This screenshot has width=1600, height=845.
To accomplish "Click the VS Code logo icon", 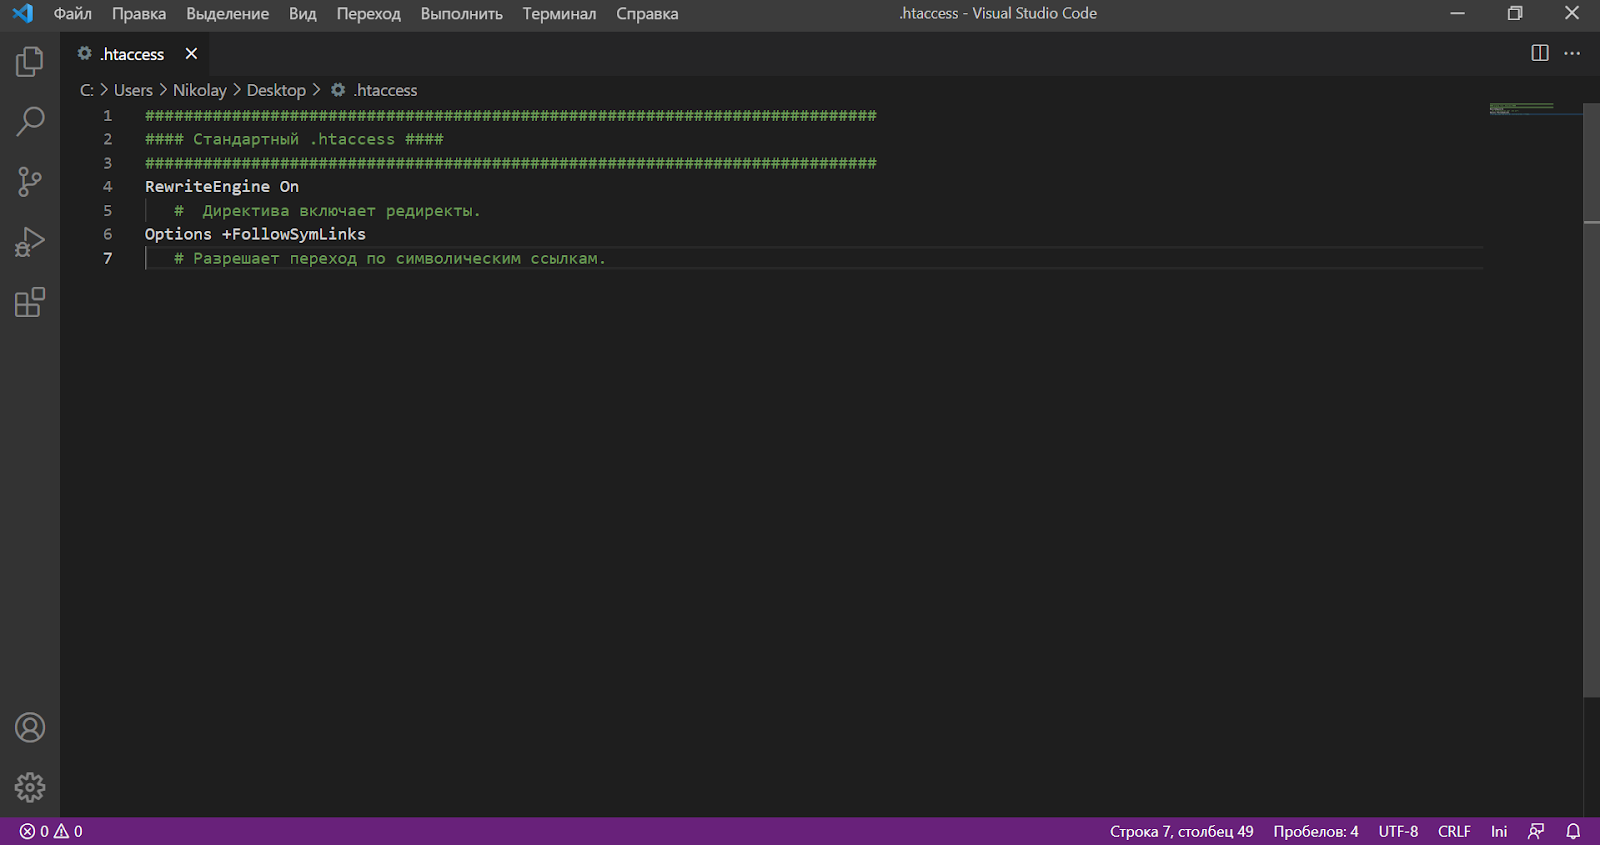I will (22, 13).
